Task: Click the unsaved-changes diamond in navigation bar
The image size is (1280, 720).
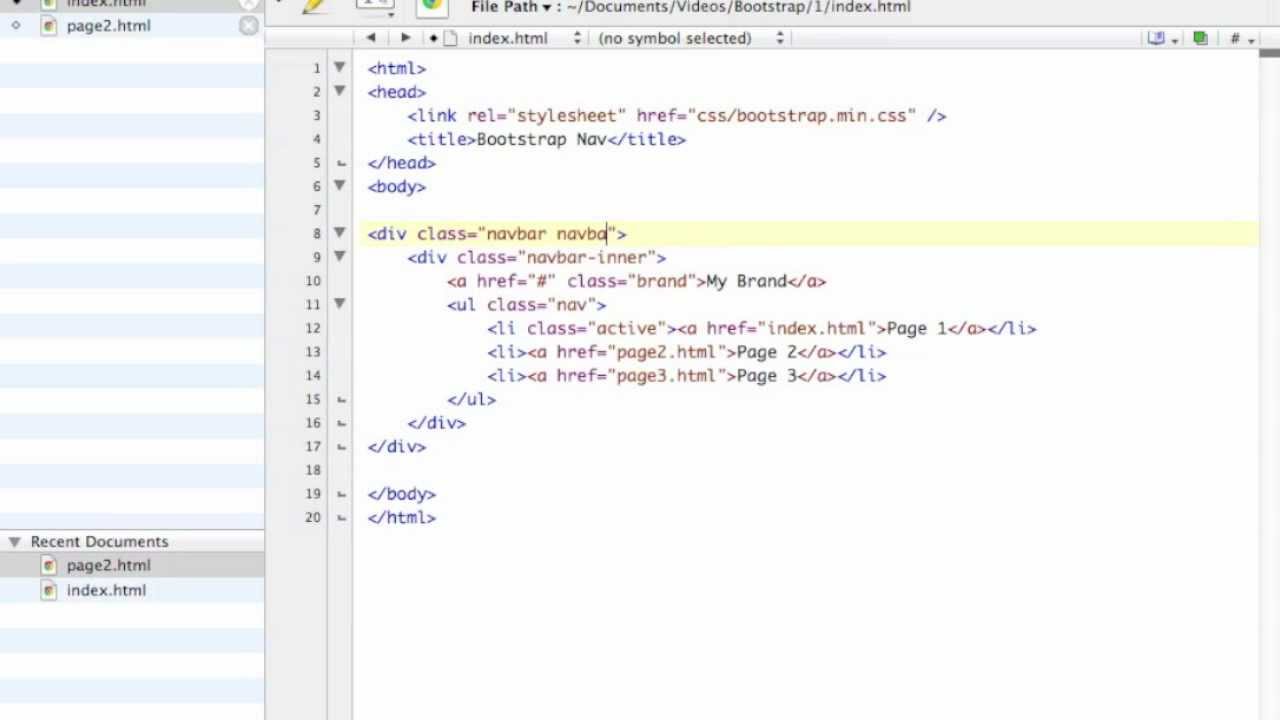Action: (433, 38)
